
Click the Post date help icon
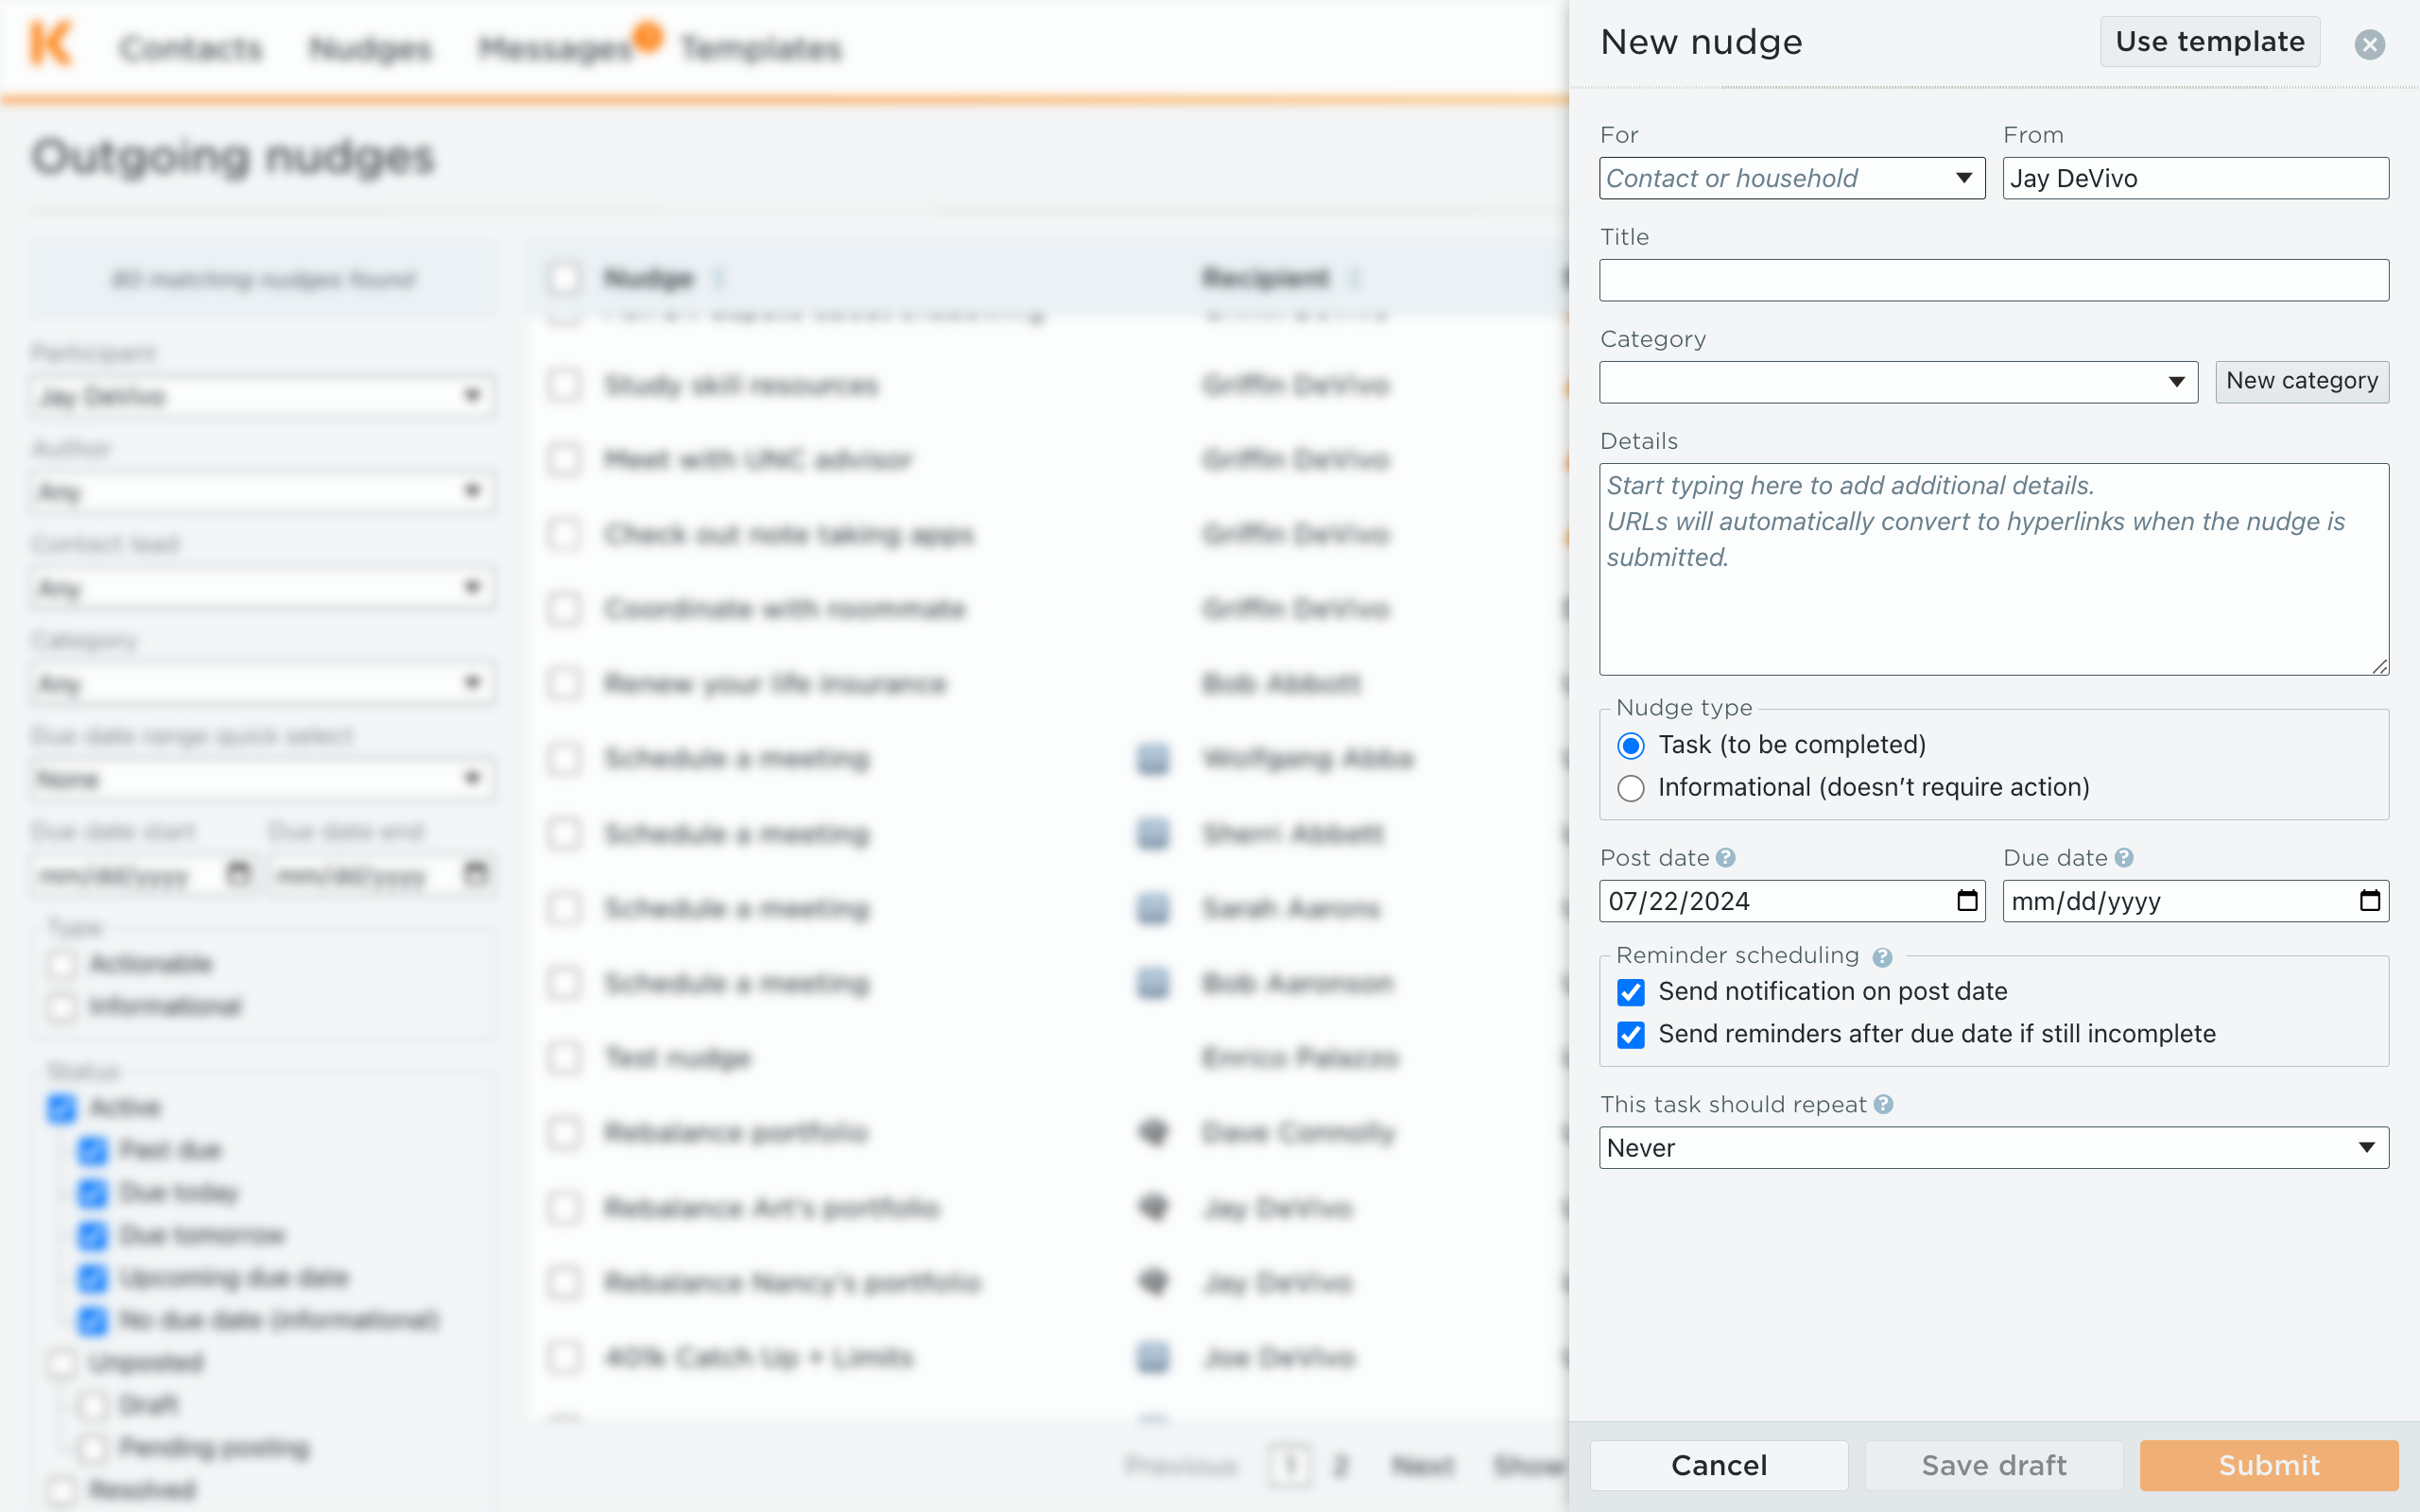coord(1725,858)
